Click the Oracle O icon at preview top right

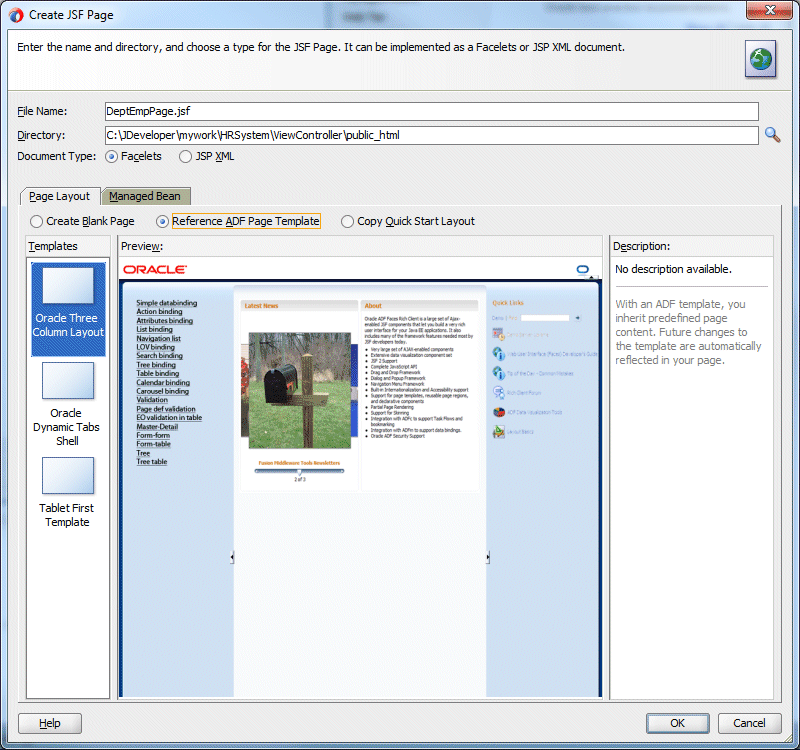point(583,269)
